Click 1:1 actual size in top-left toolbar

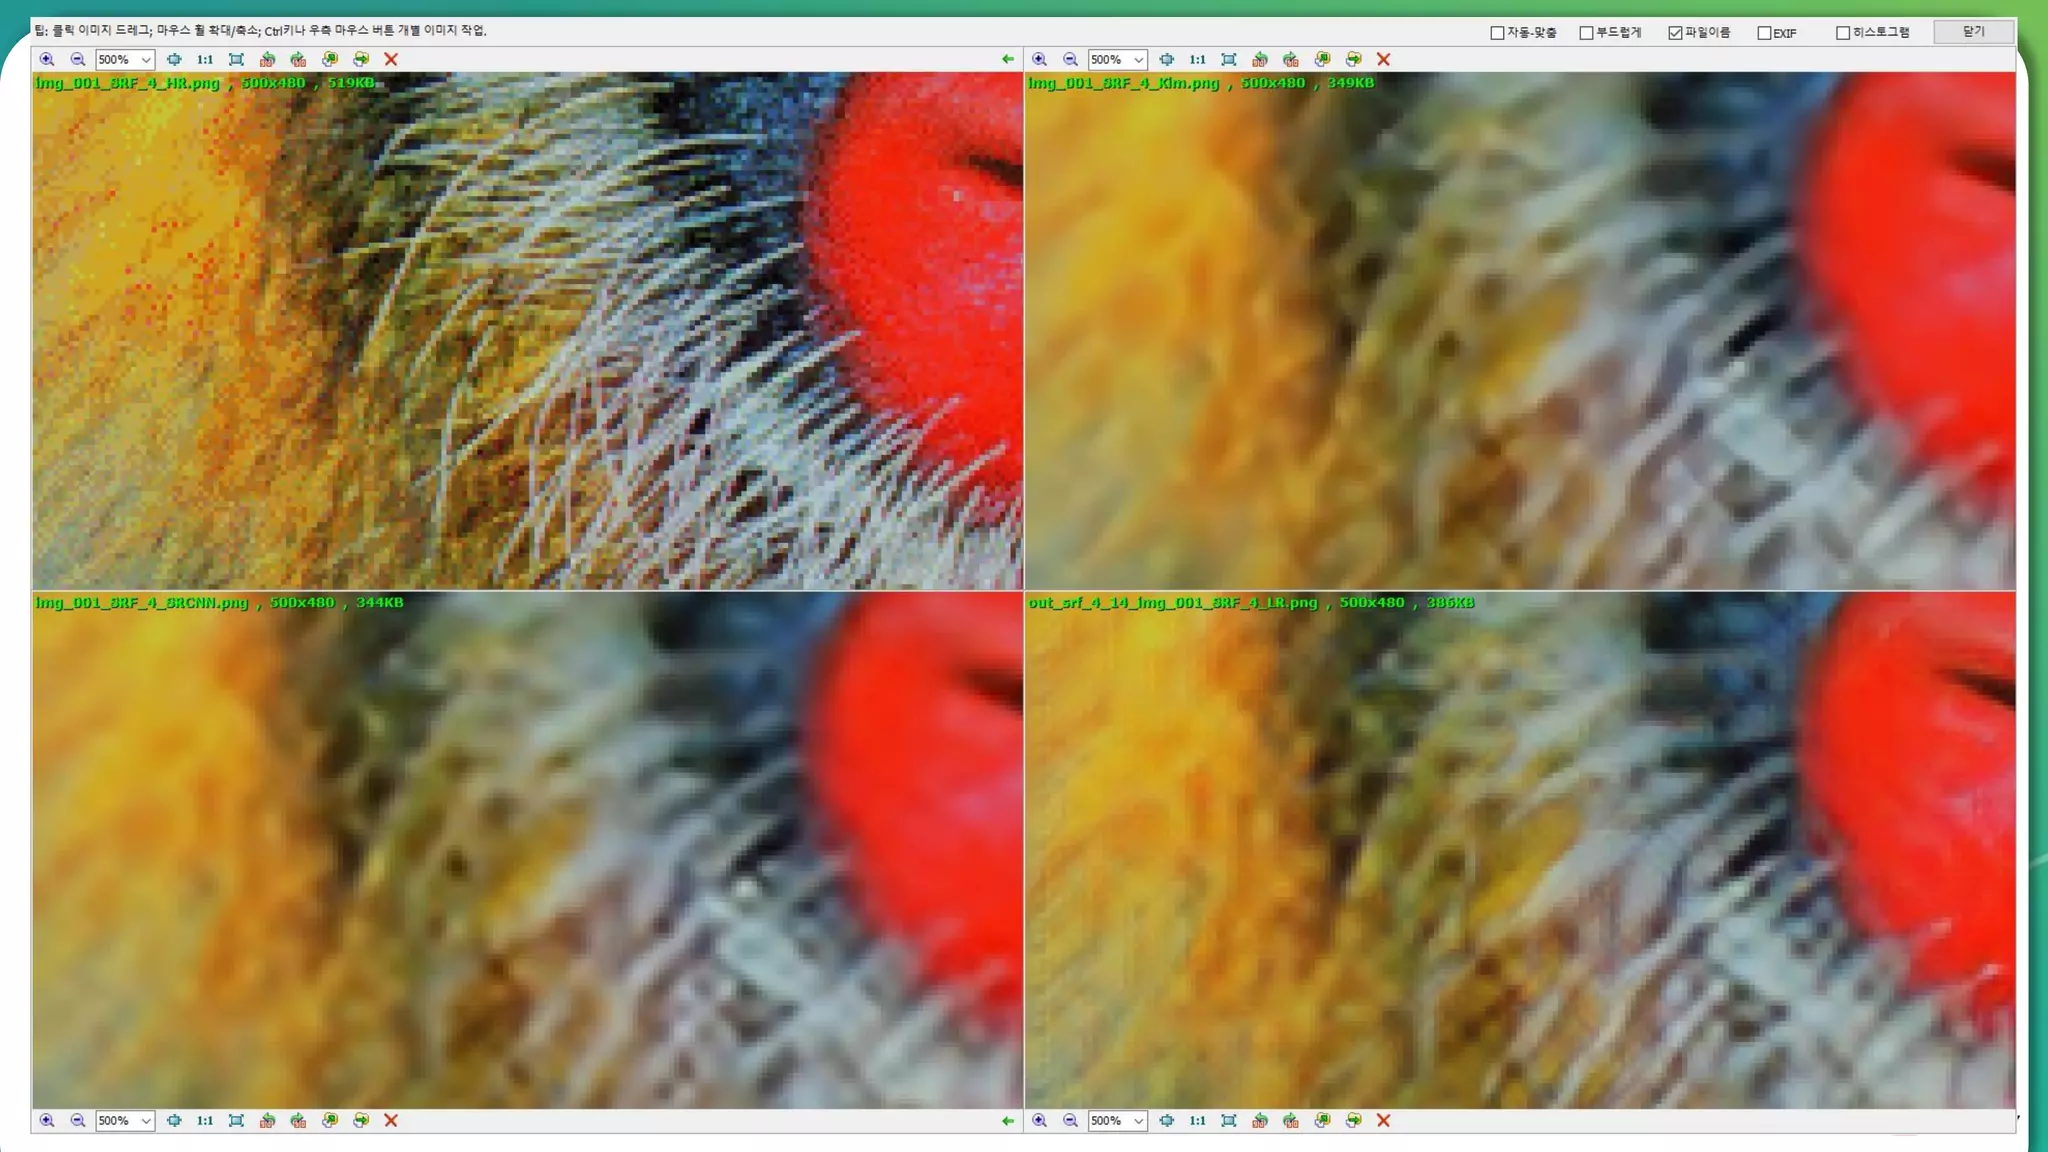[x=205, y=60]
